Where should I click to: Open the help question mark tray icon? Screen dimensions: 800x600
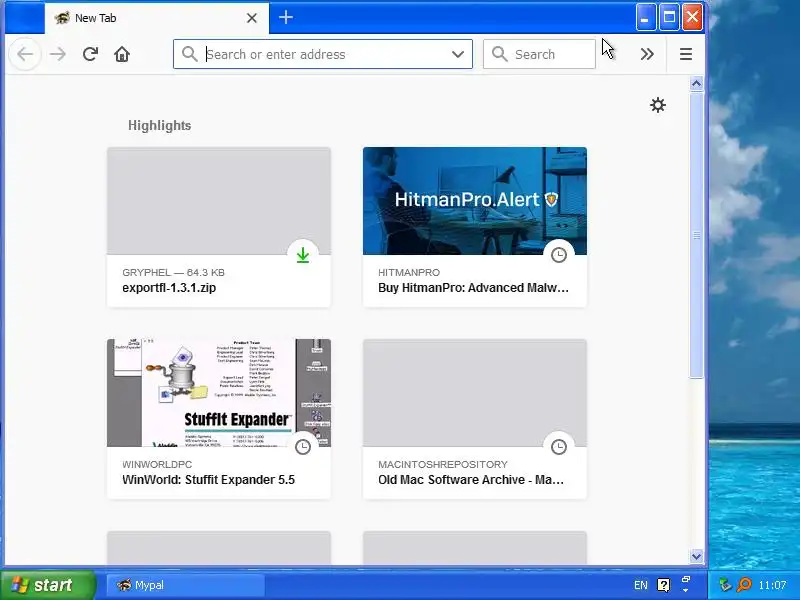coord(663,585)
